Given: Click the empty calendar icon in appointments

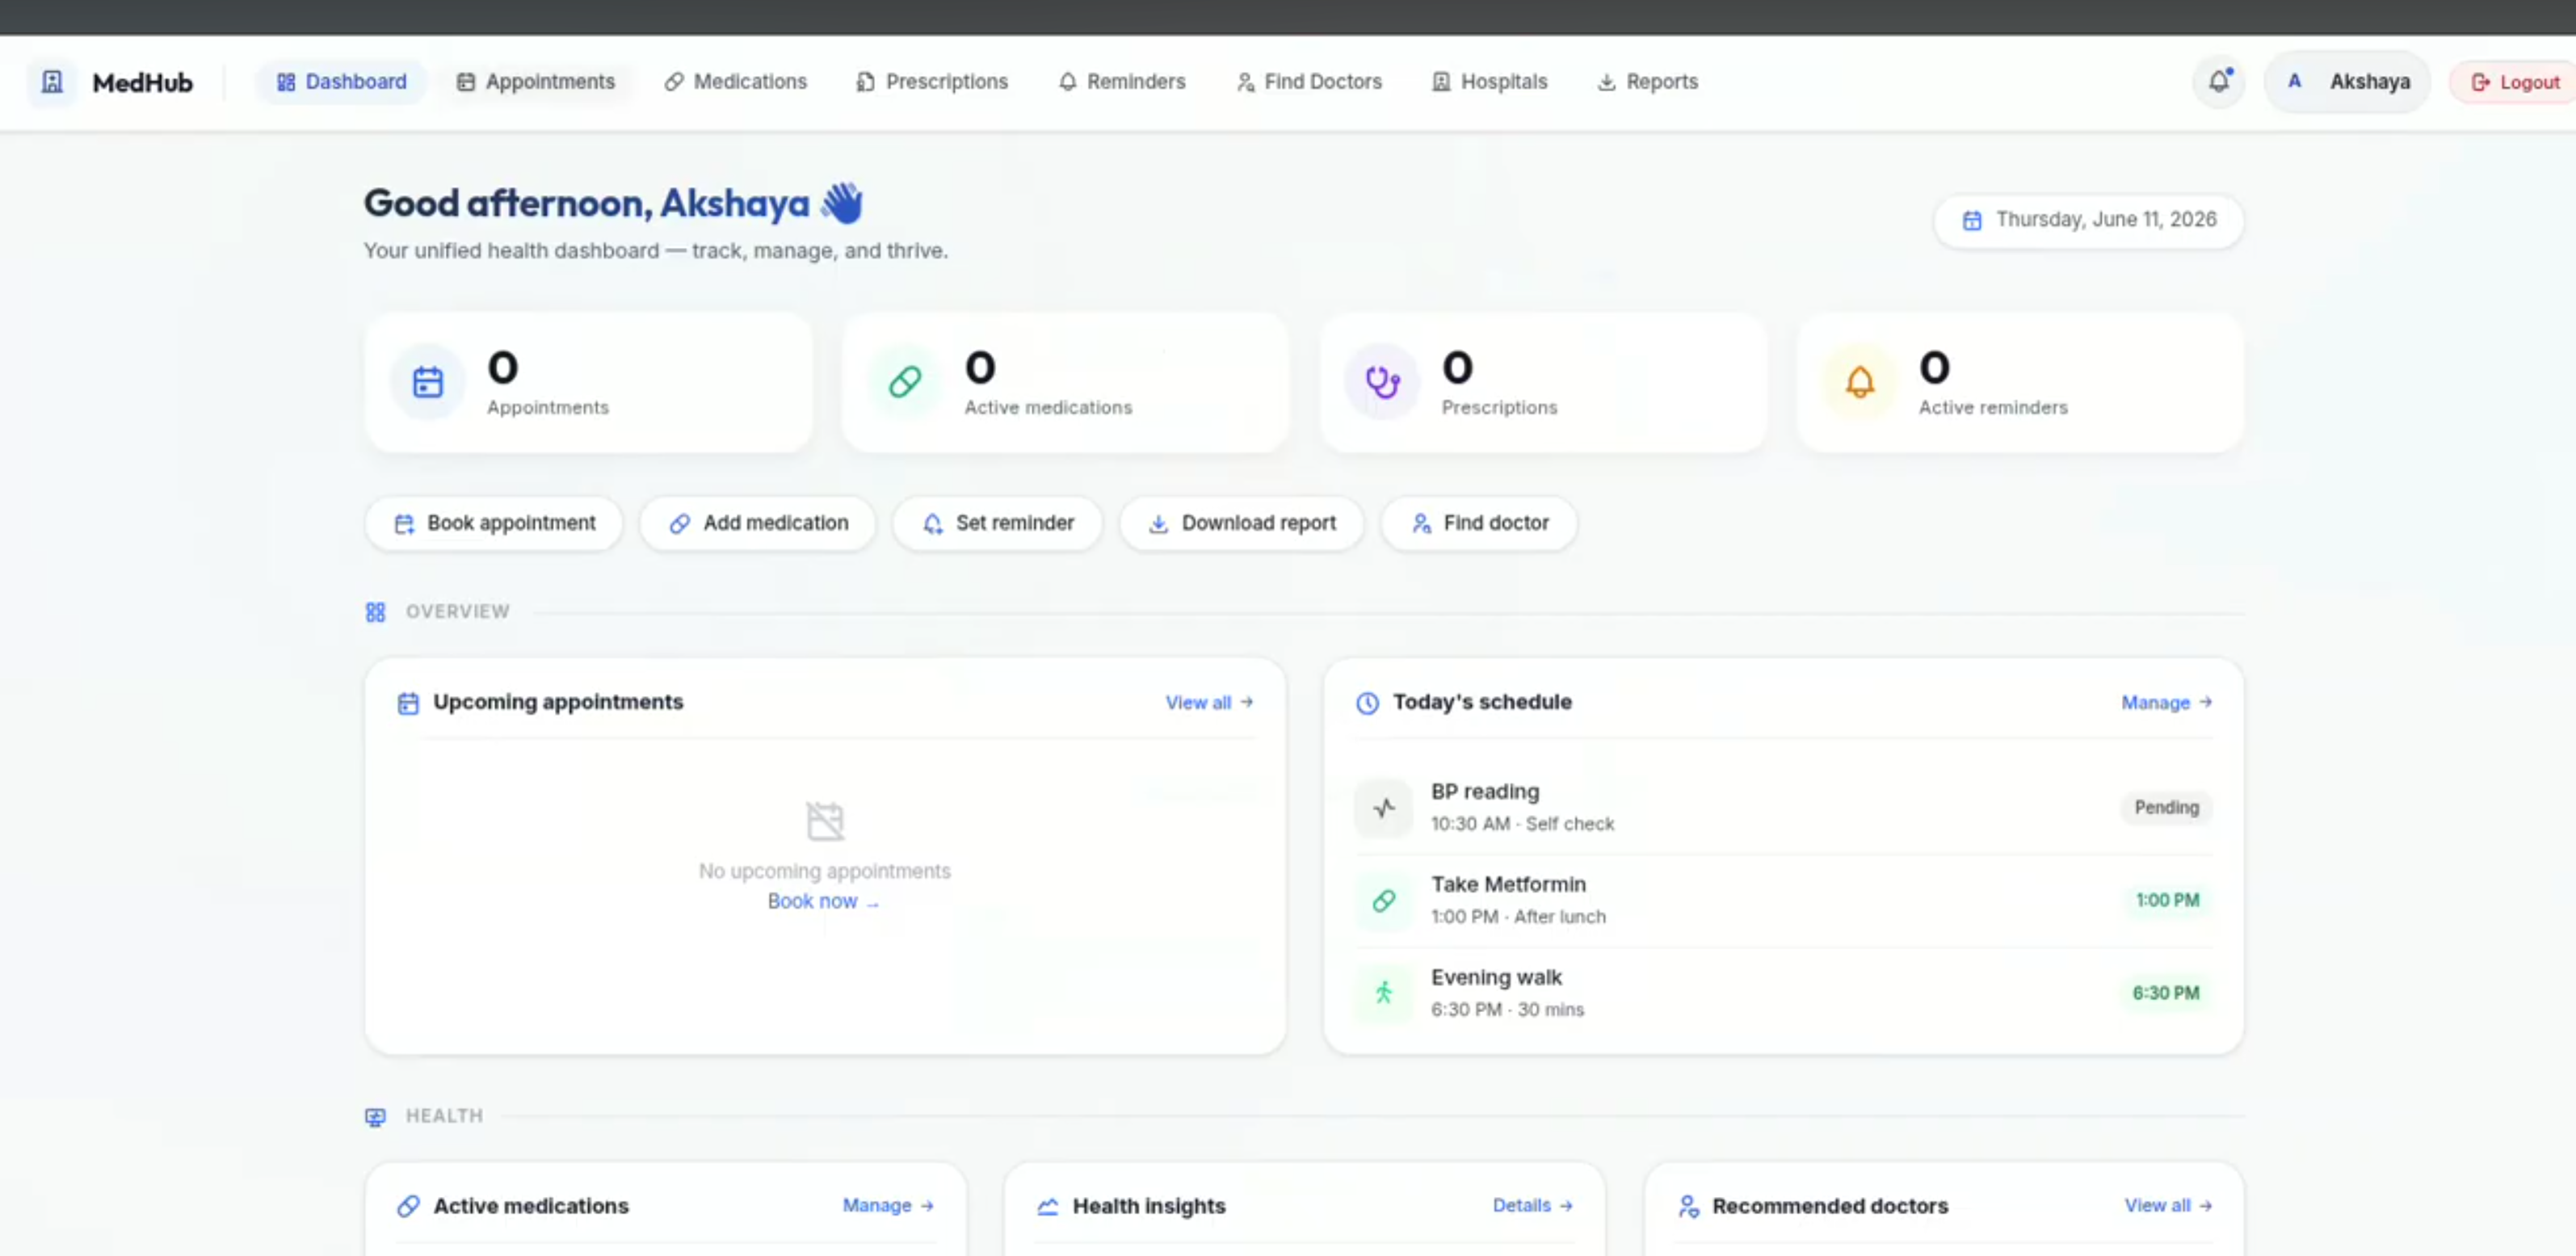Looking at the screenshot, I should coord(825,821).
